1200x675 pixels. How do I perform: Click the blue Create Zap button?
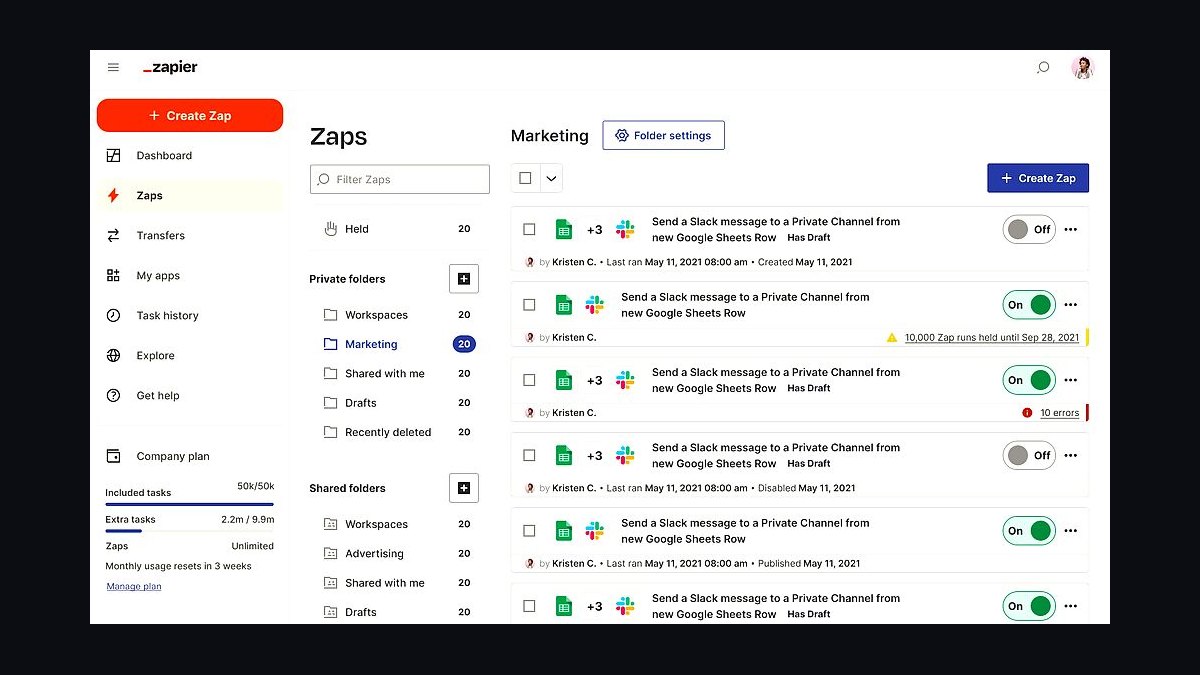pyautogui.click(x=1038, y=178)
